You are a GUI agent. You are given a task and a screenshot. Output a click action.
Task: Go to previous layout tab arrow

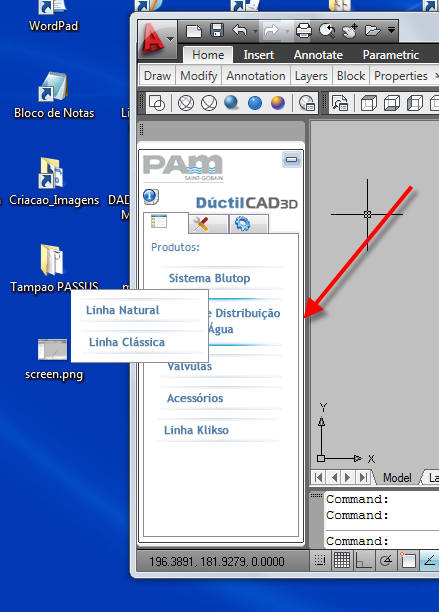click(x=334, y=477)
